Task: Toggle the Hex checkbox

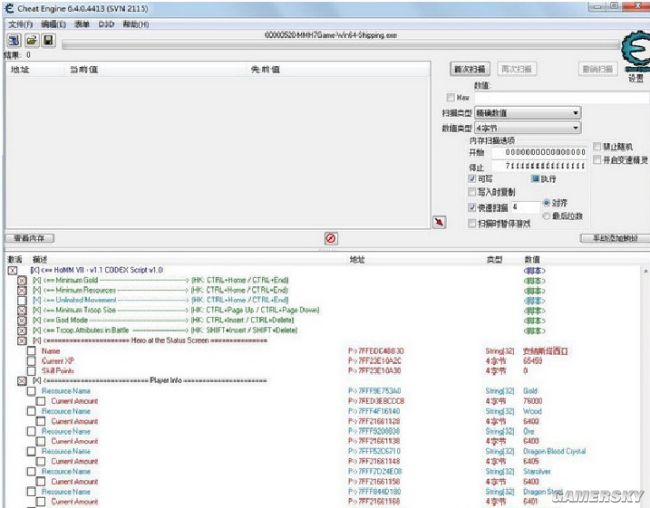Action: (451, 97)
